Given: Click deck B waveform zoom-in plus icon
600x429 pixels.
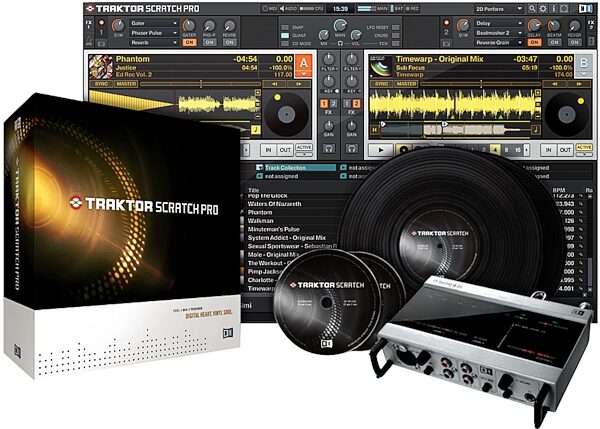Looking at the screenshot, I should pos(538,93).
